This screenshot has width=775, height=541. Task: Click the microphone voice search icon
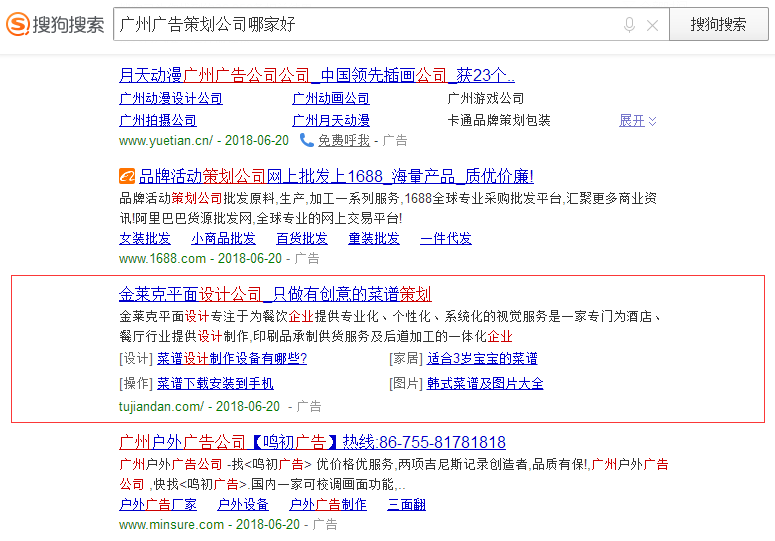[x=629, y=25]
